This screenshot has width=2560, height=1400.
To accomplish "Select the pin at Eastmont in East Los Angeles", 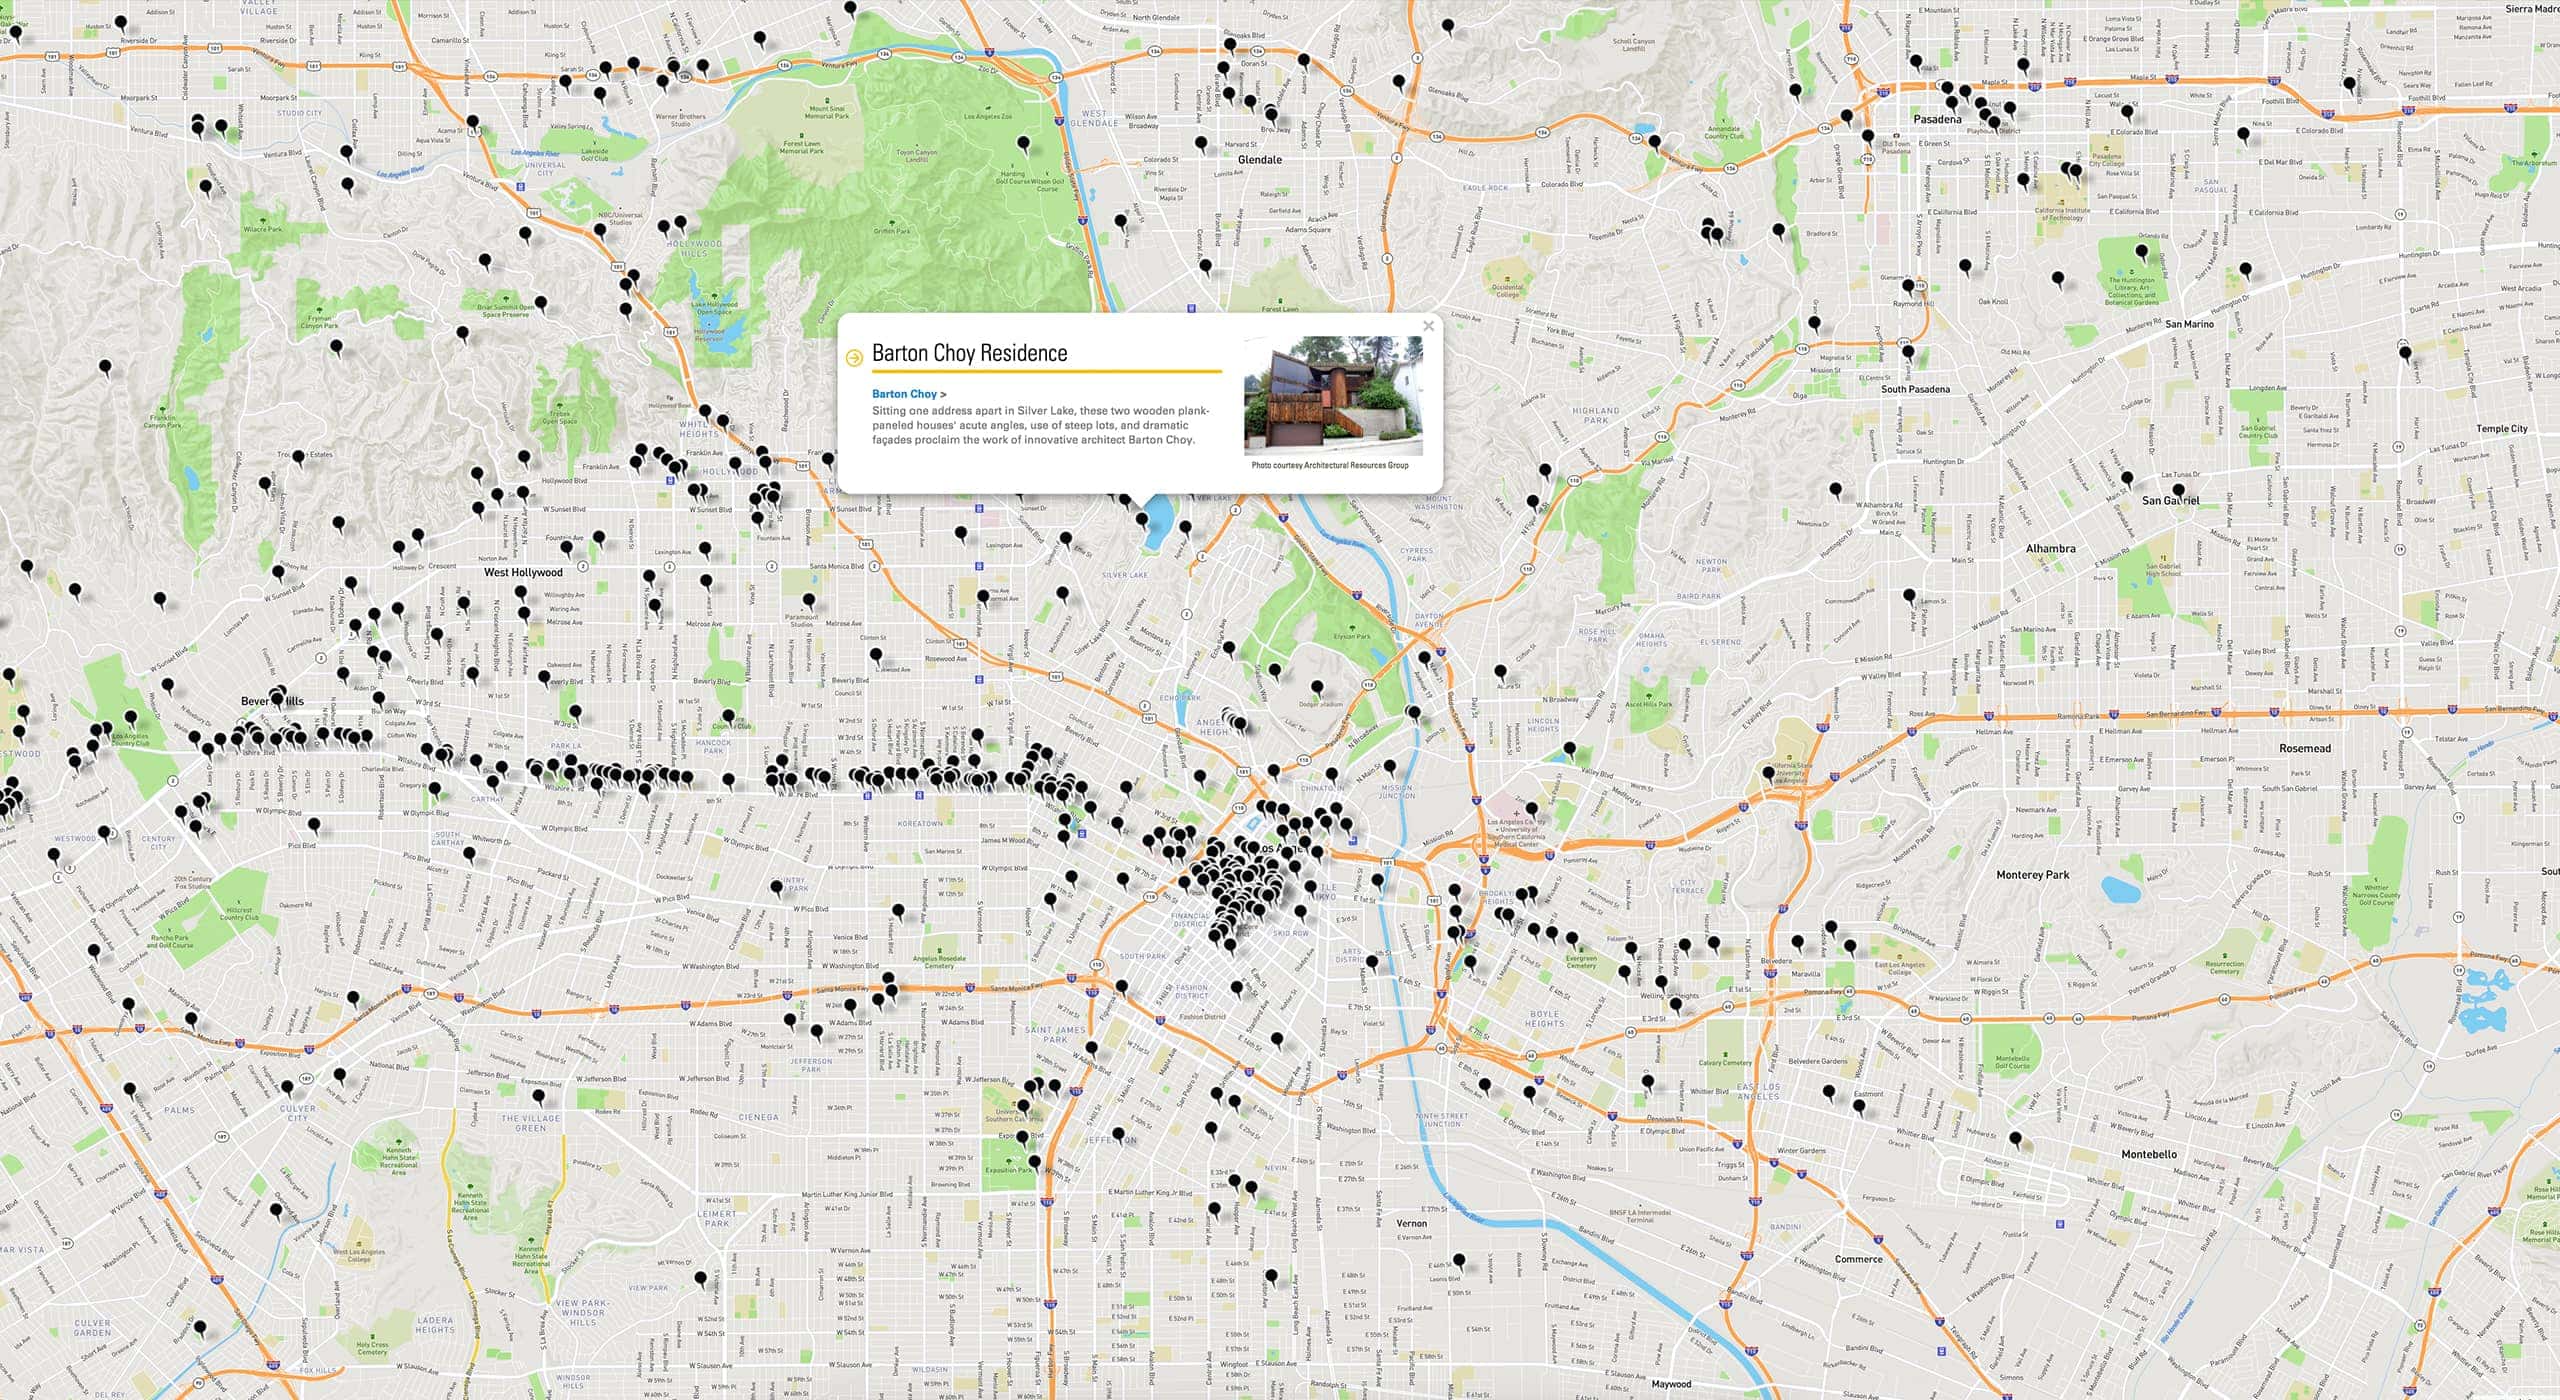I will coord(1858,1107).
